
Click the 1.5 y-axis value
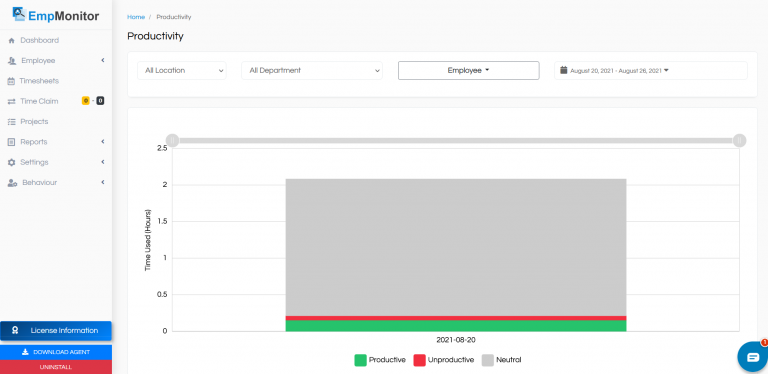162,221
